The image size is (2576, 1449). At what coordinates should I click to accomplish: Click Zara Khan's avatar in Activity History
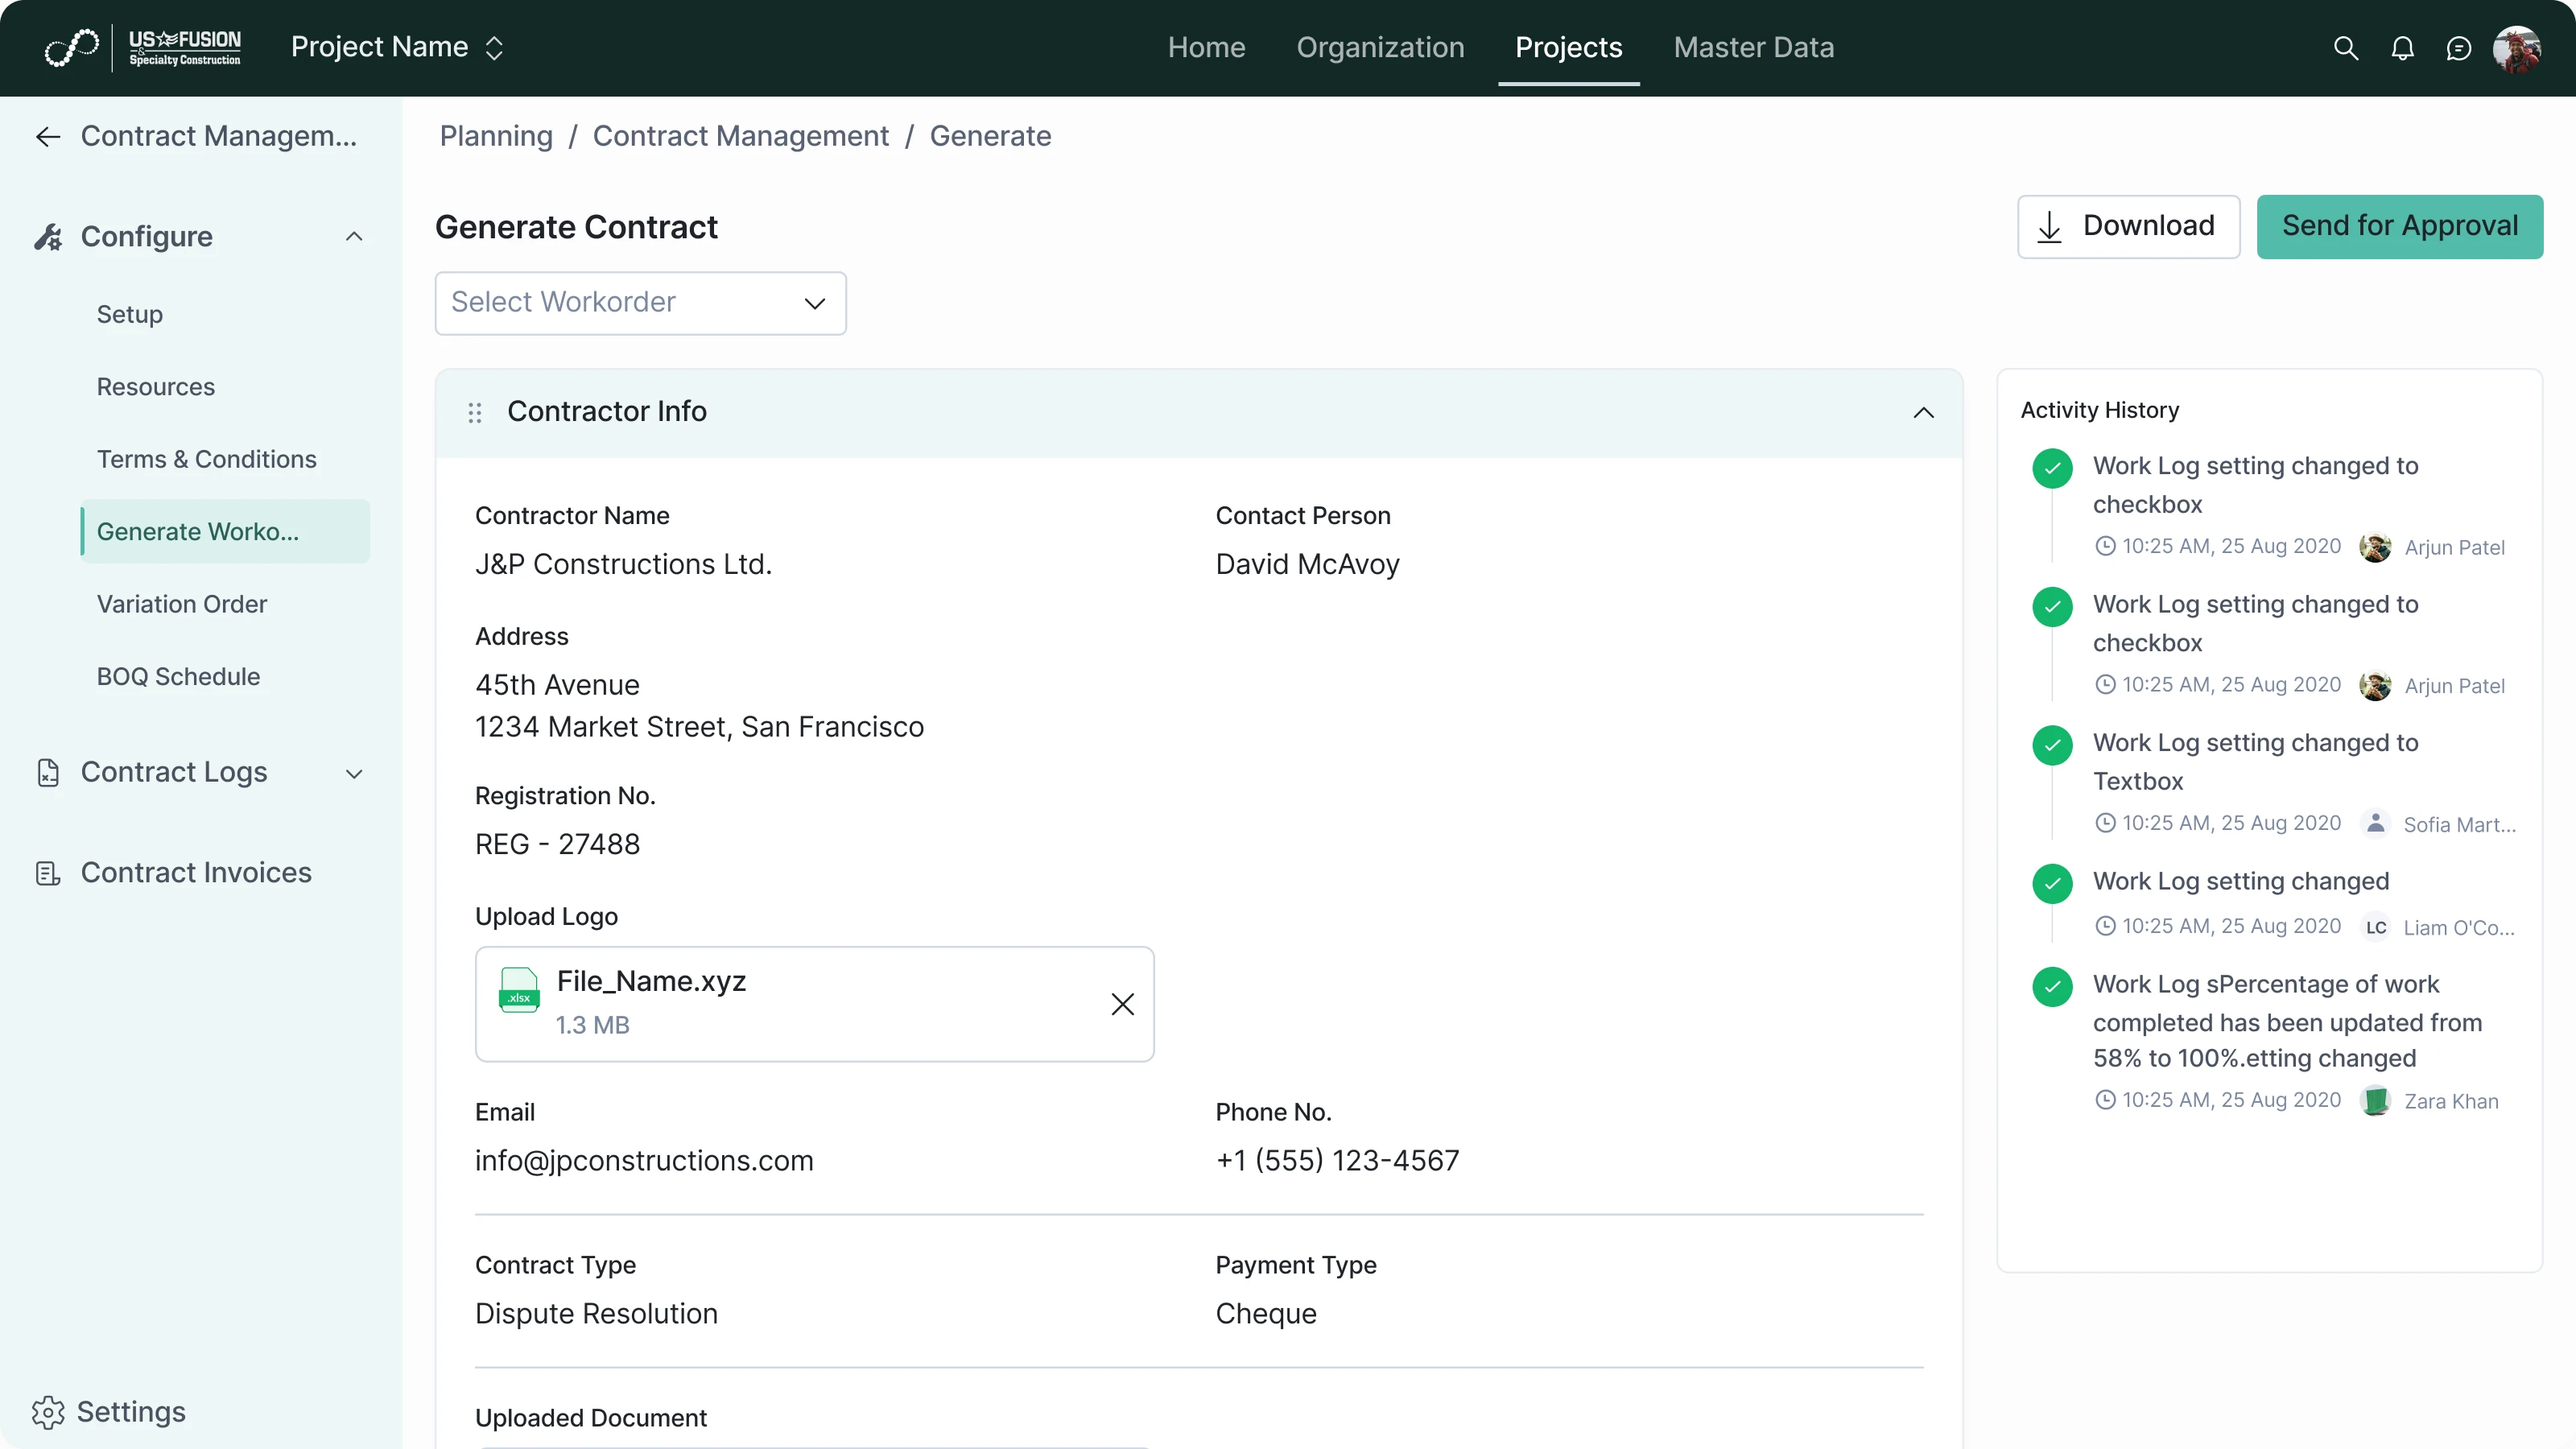(x=2375, y=1100)
